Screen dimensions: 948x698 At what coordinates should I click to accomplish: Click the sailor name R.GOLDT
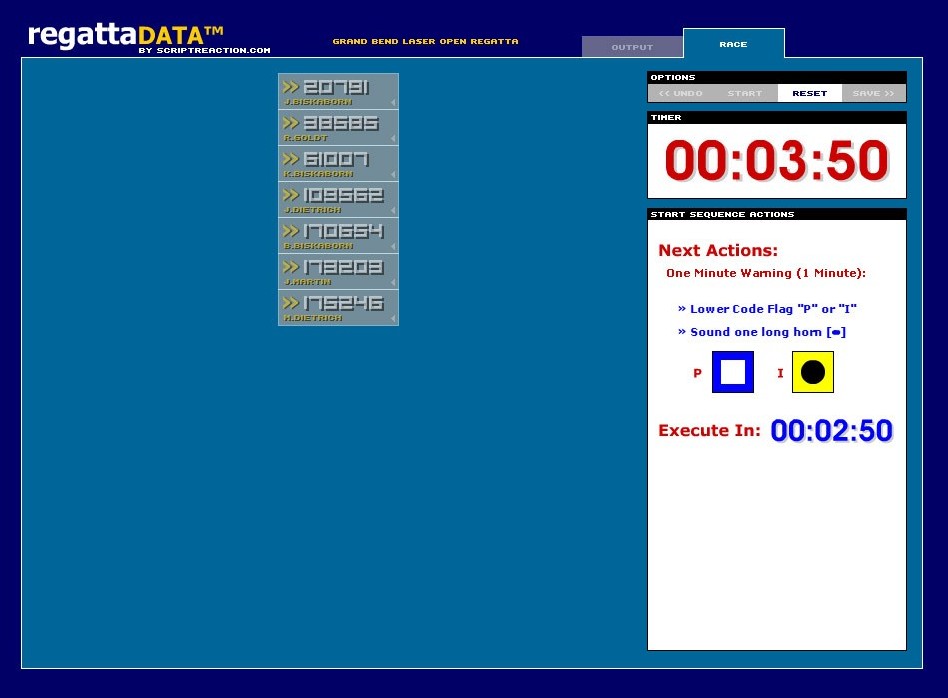coord(306,138)
